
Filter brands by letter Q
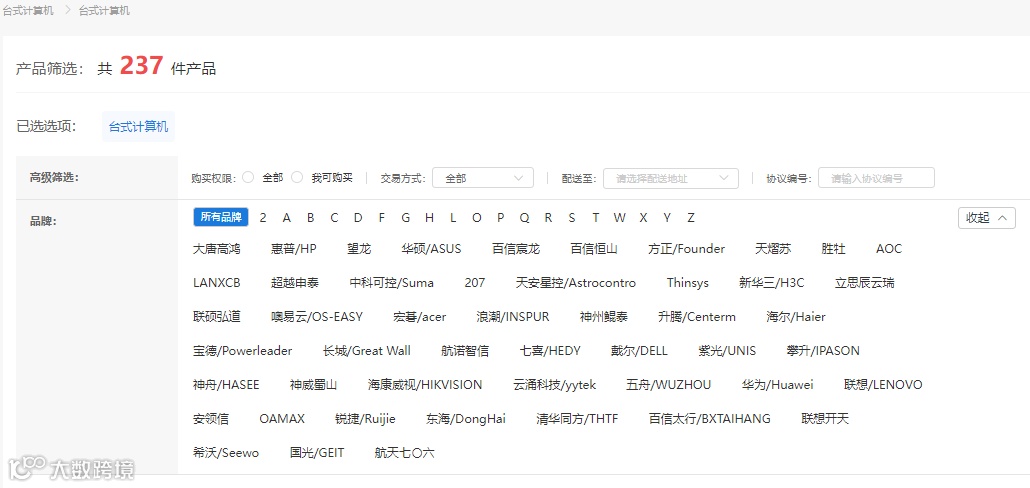[524, 218]
